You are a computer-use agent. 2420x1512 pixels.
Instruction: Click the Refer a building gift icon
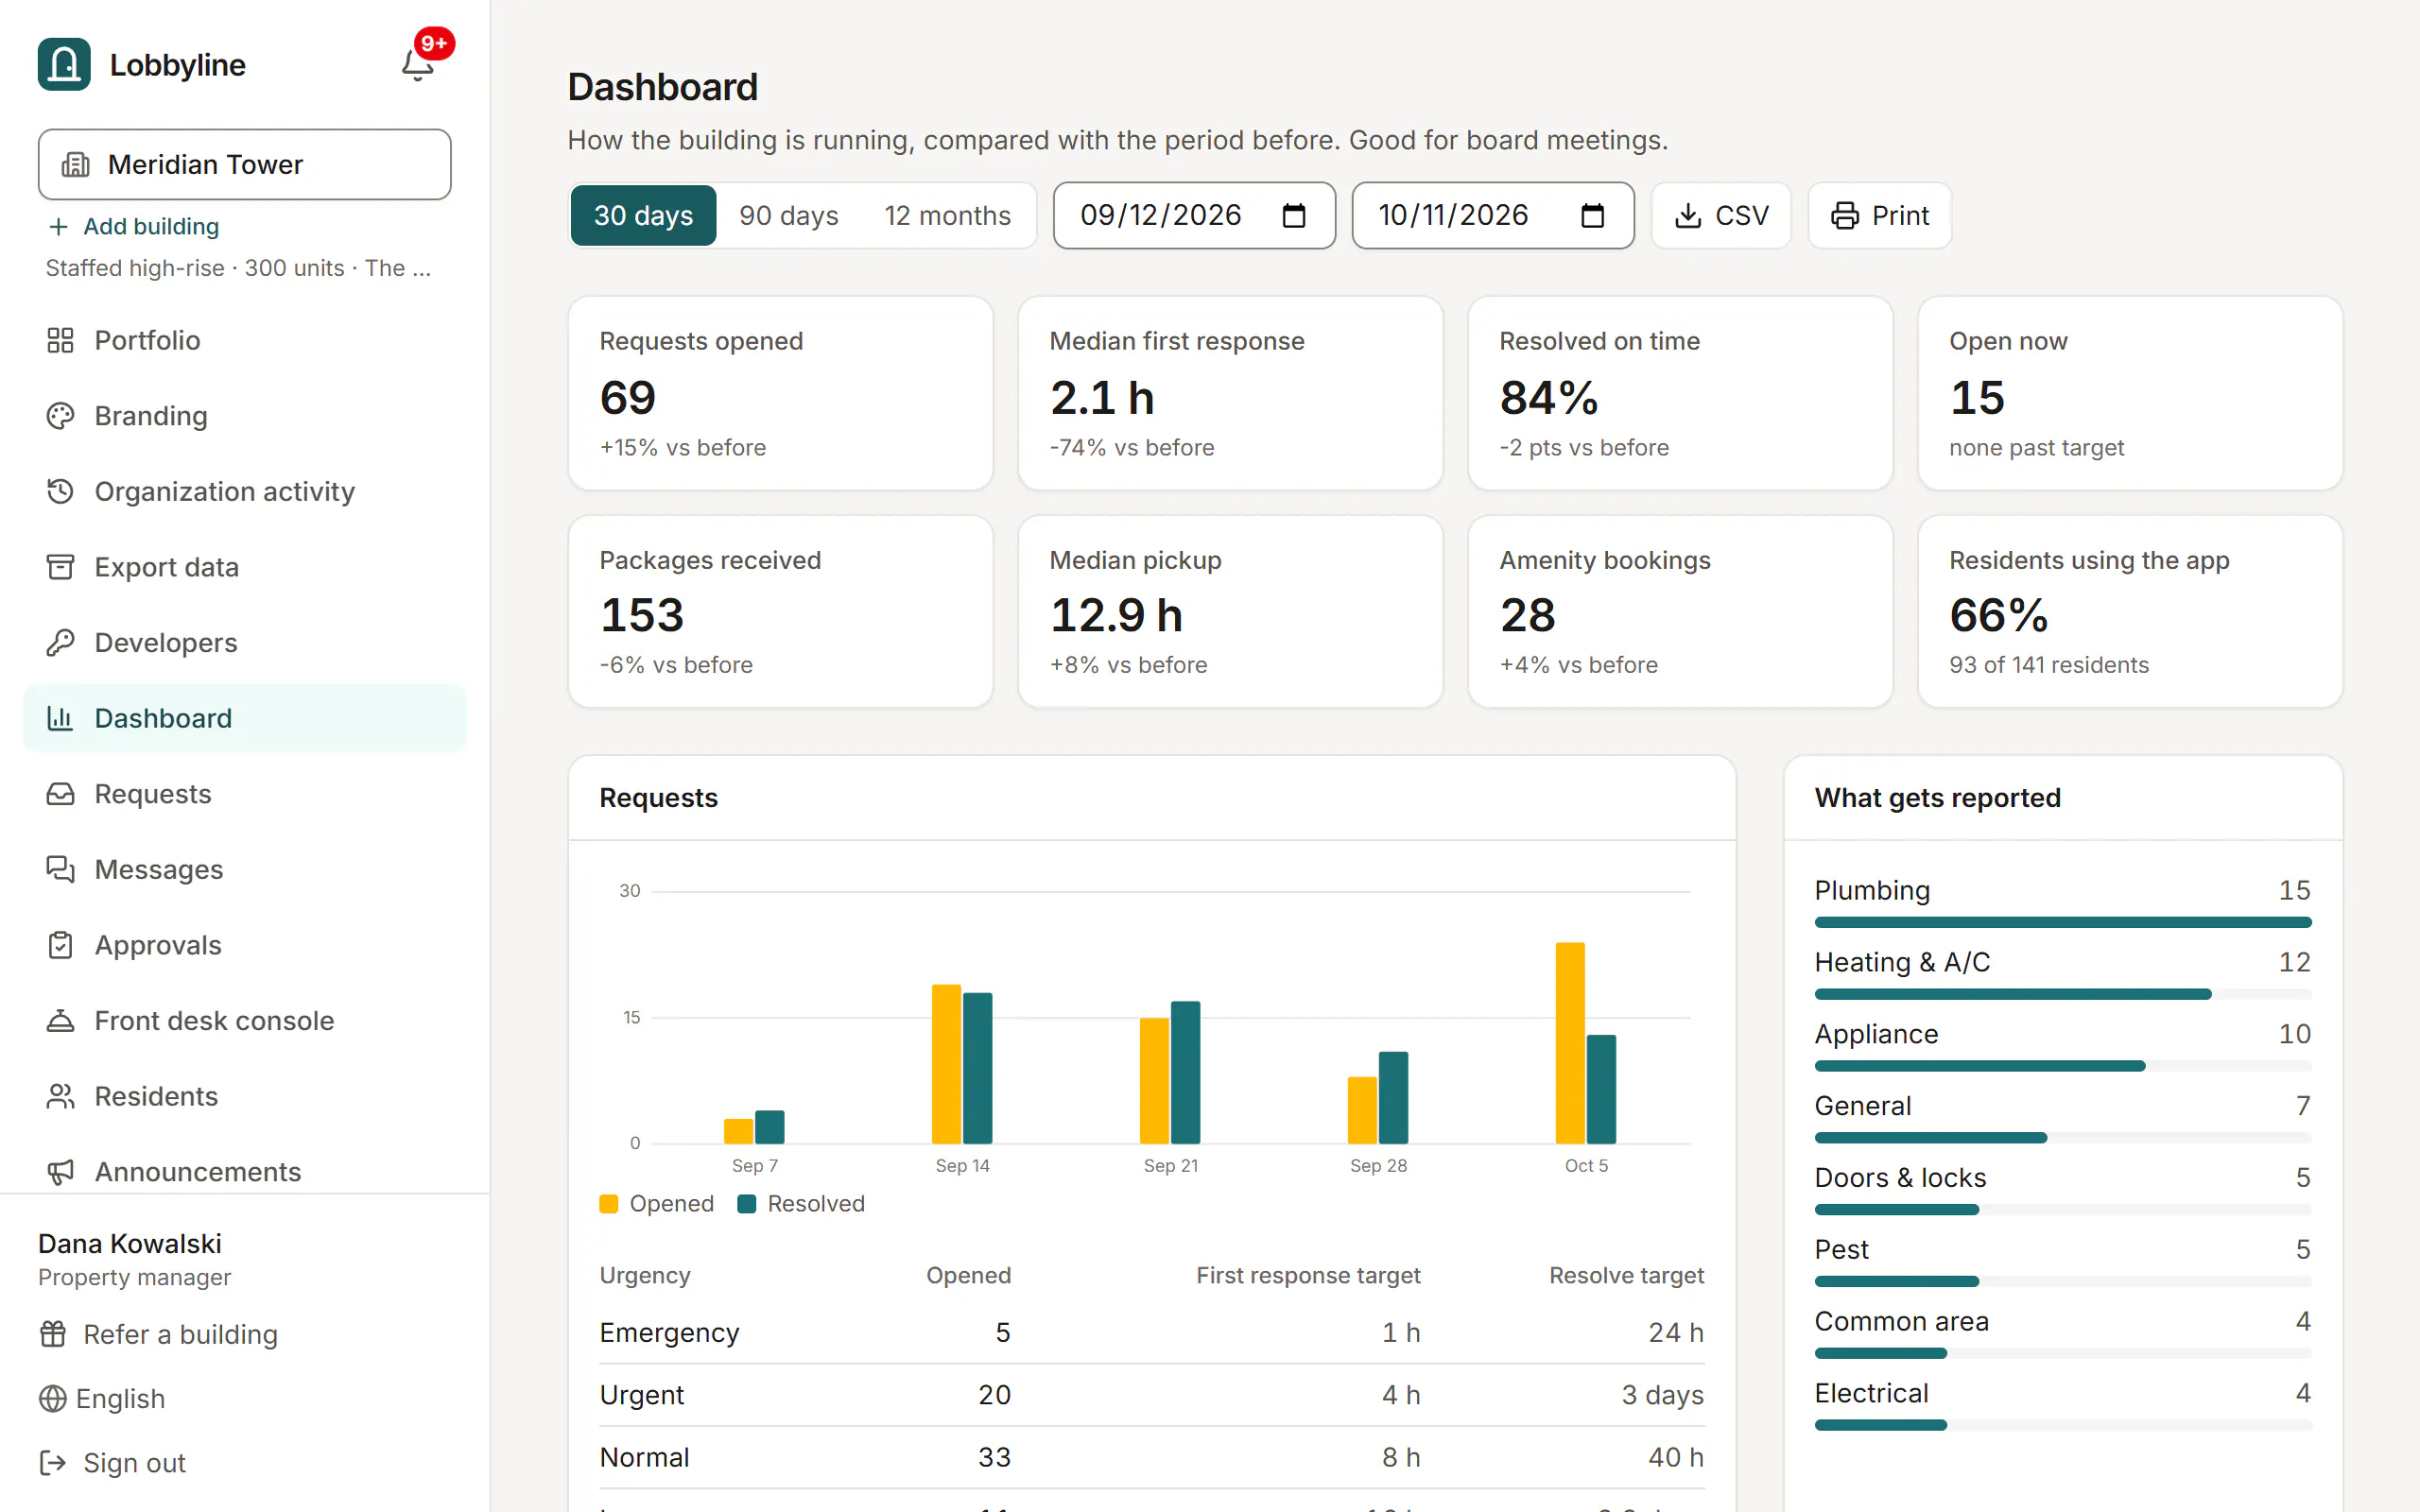click(x=53, y=1334)
